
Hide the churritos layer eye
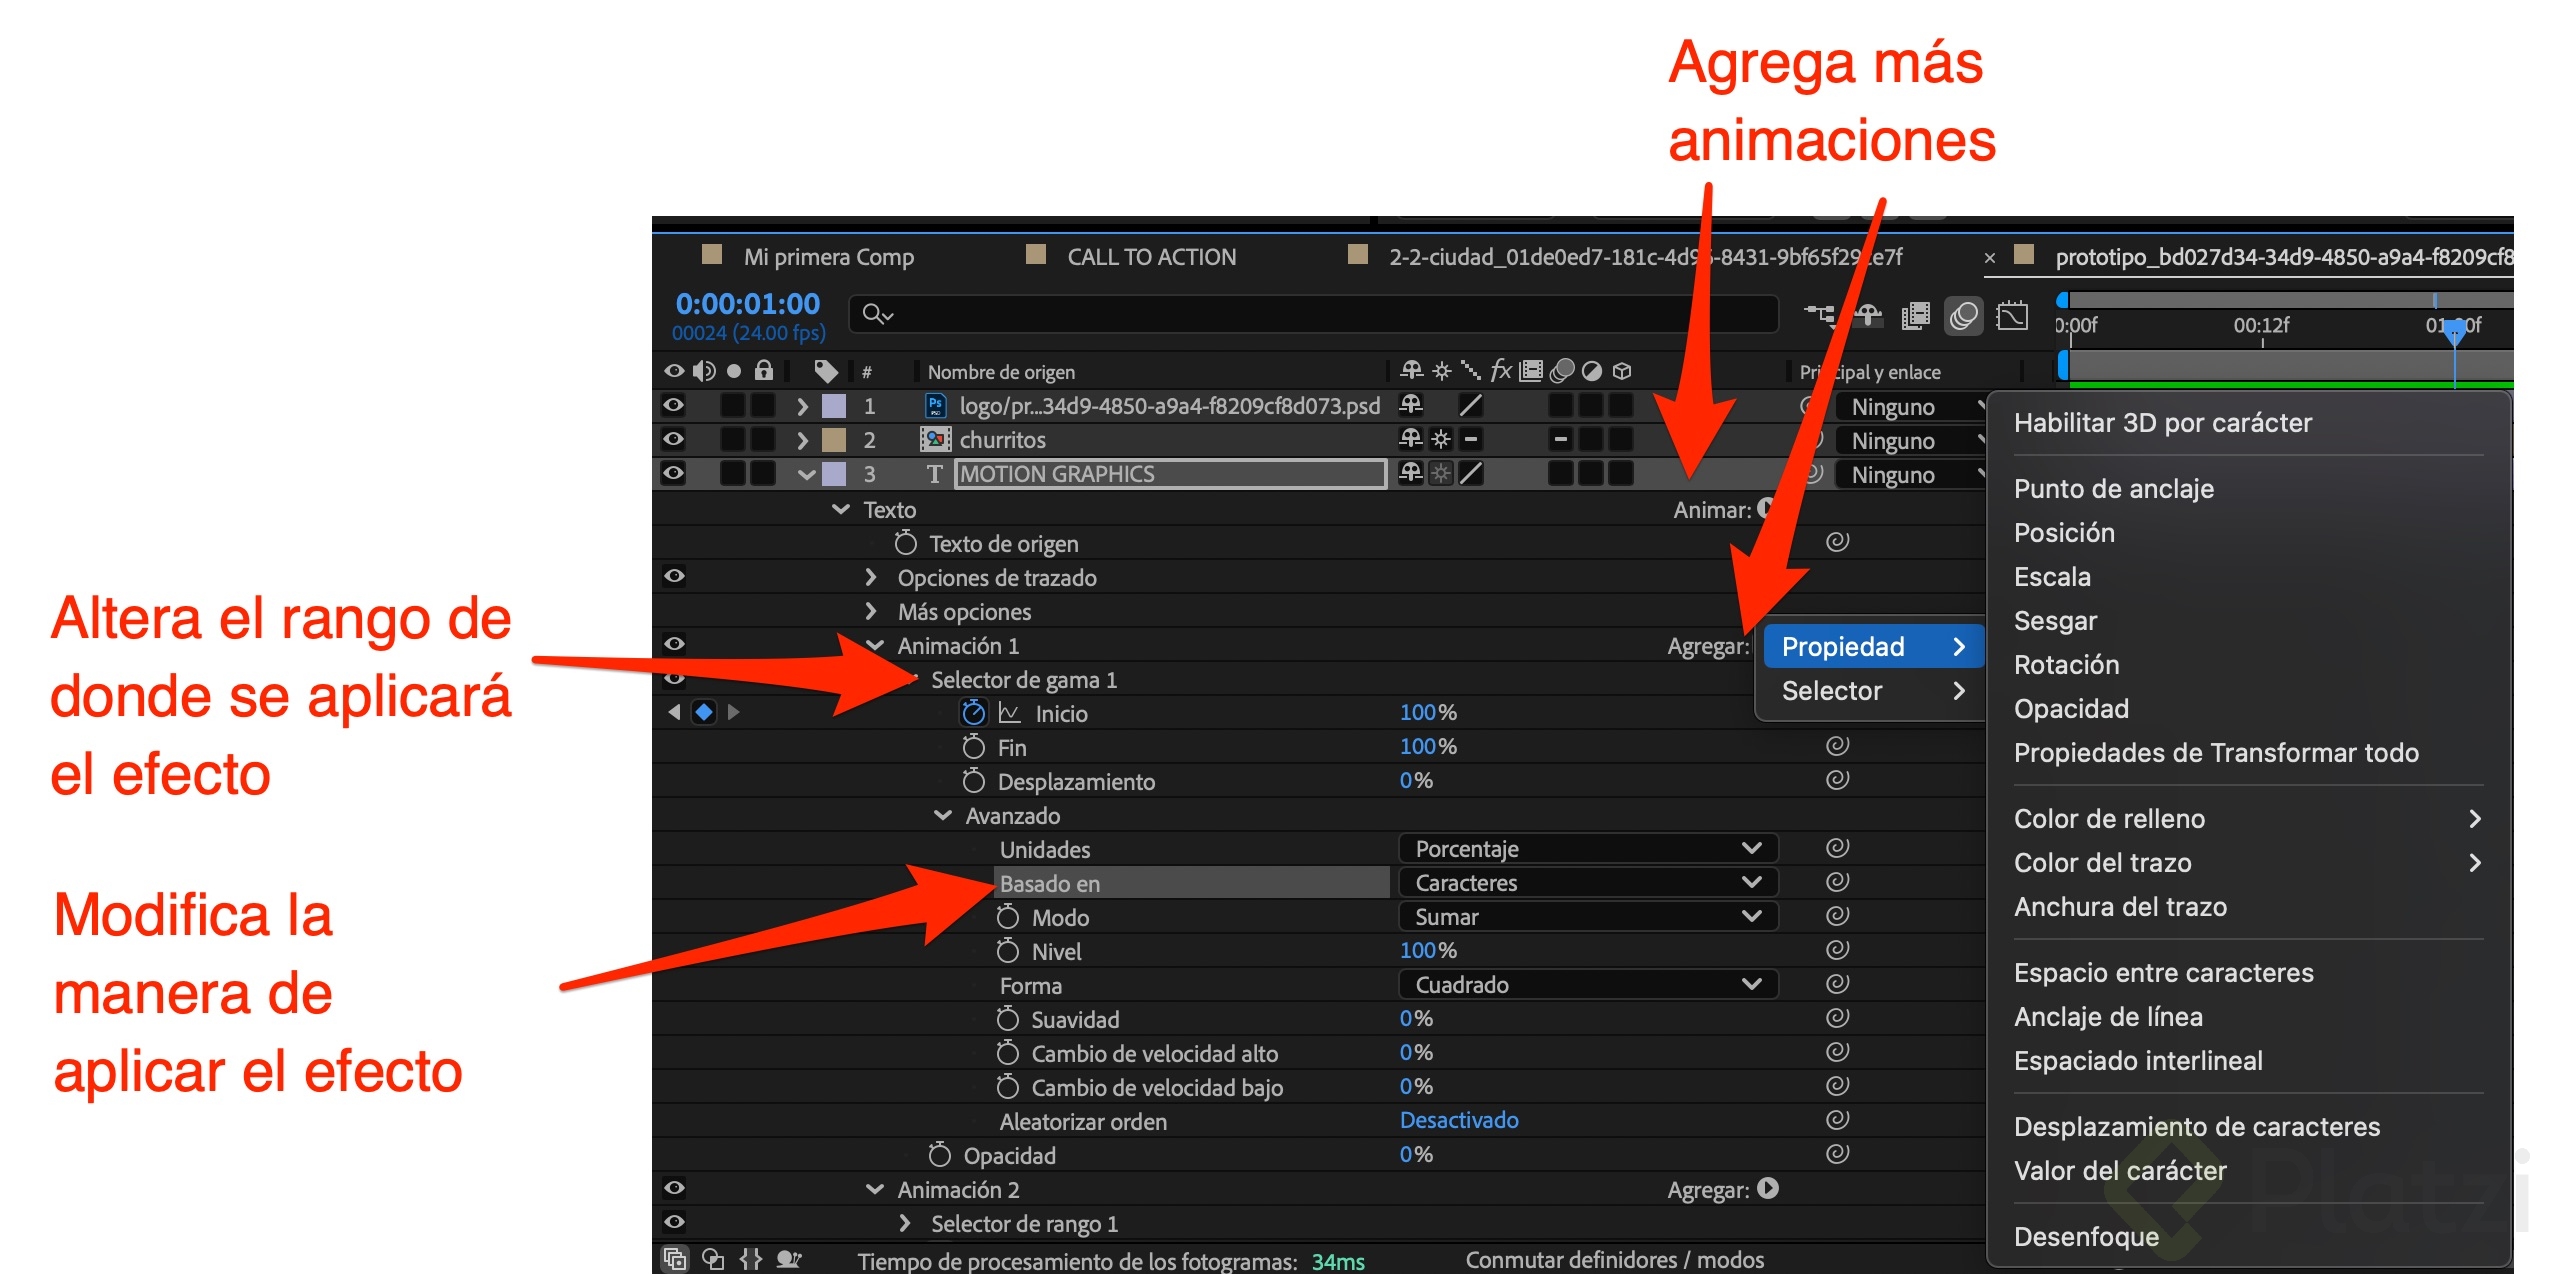pos(674,439)
